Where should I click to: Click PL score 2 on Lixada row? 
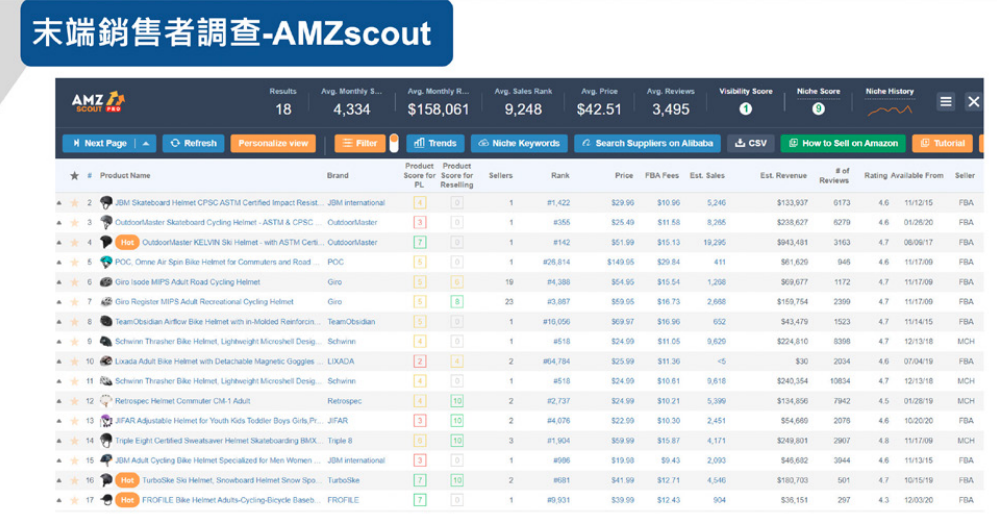pyautogui.click(x=420, y=361)
